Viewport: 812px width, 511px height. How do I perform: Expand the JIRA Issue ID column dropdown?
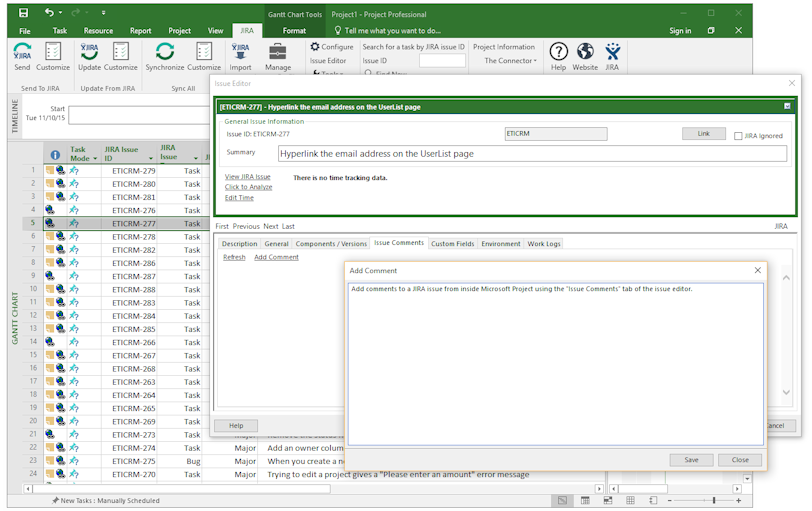coord(151,158)
